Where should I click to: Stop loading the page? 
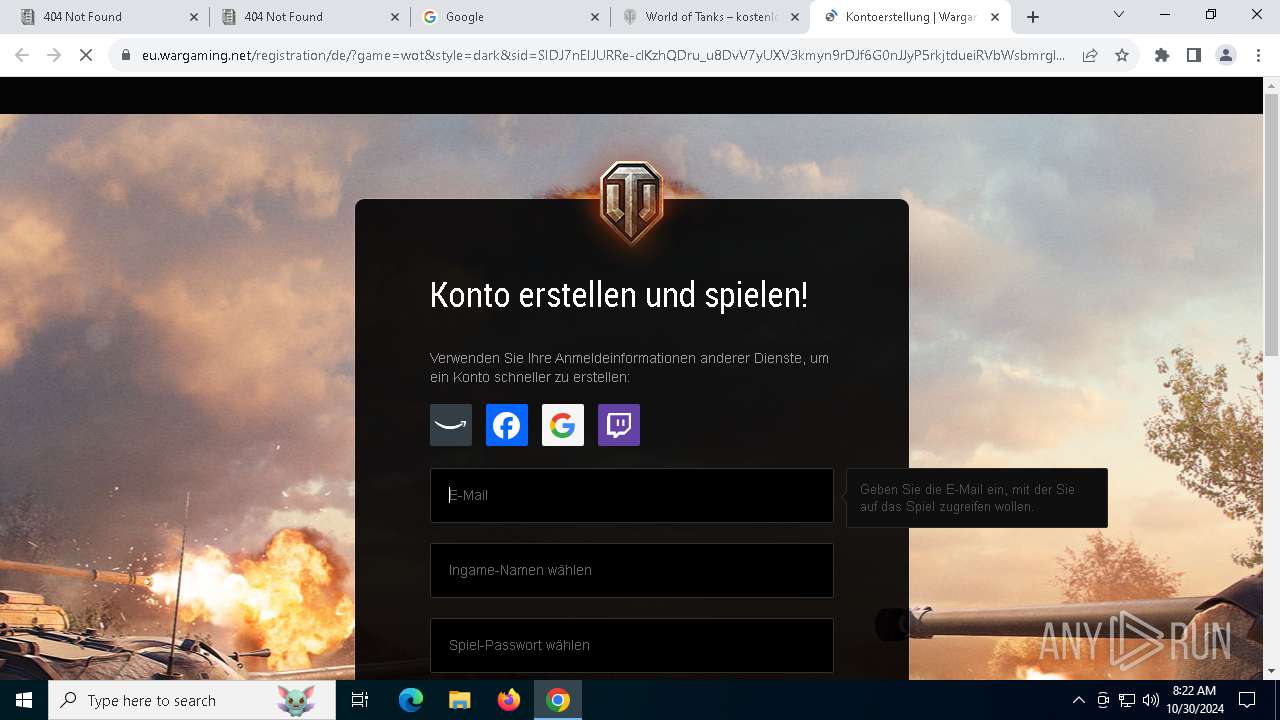click(86, 56)
